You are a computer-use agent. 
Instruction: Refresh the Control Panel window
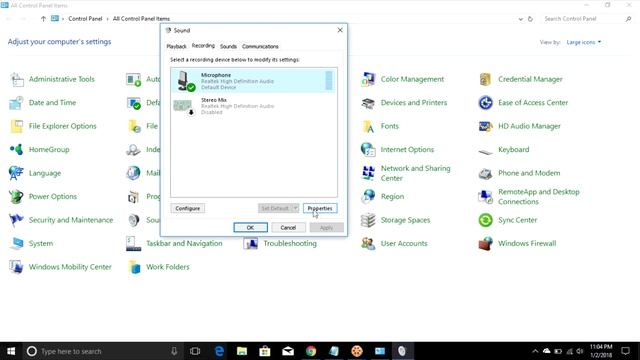pyautogui.click(x=530, y=19)
